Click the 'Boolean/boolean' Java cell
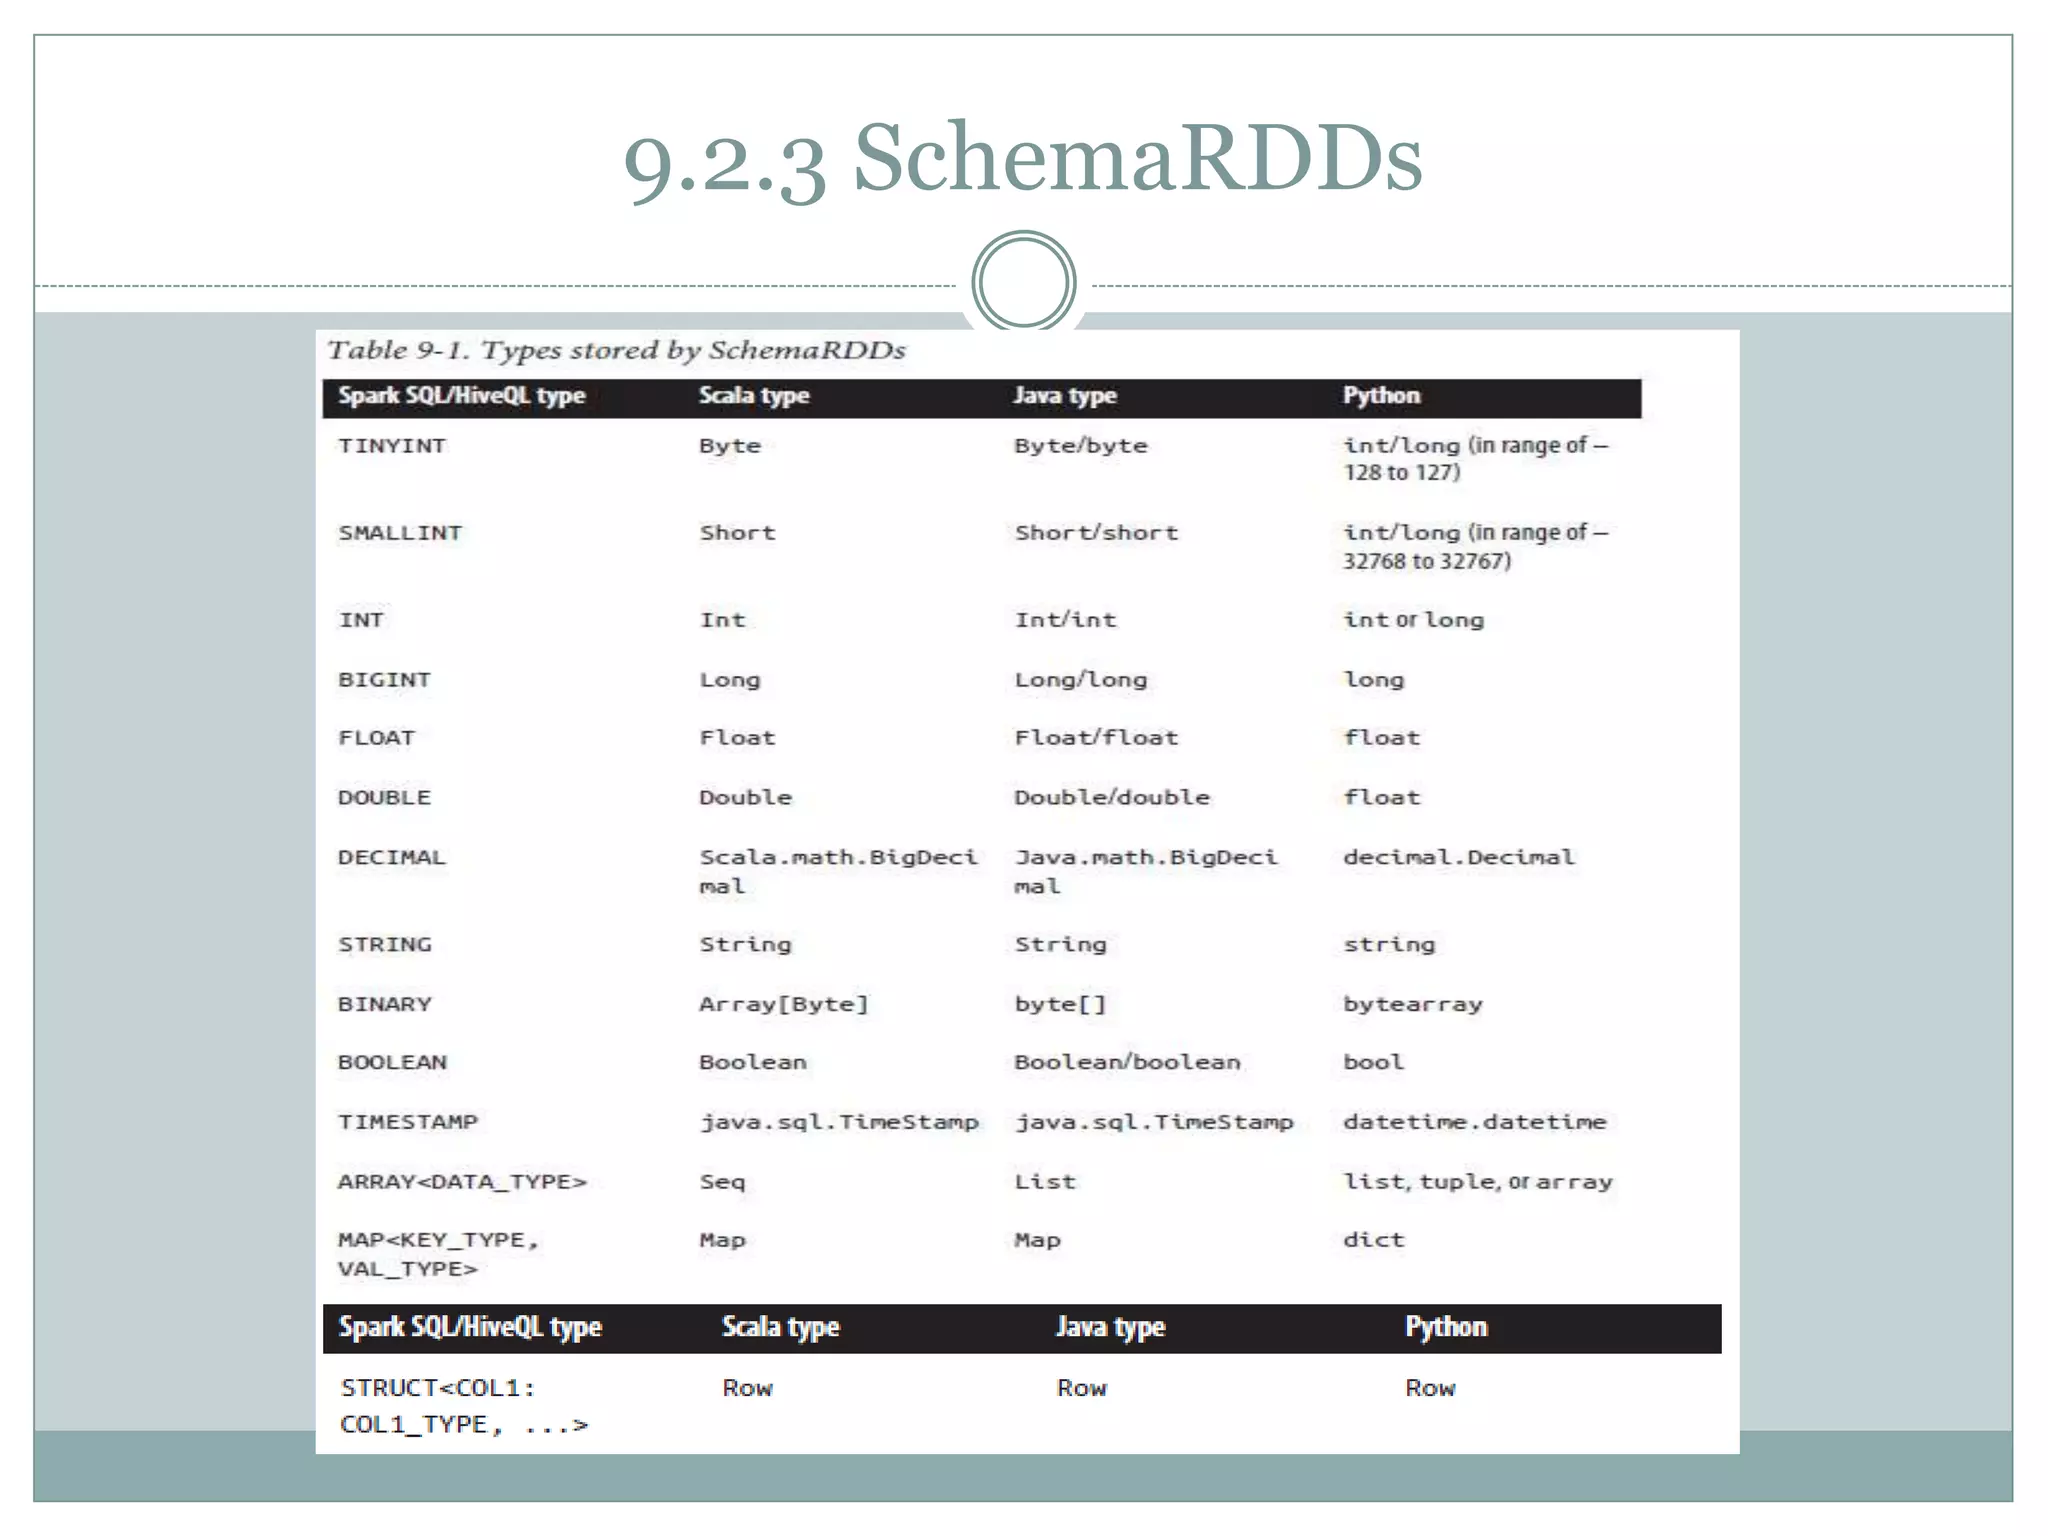Viewport: 2048px width, 1536px height. [1127, 1062]
